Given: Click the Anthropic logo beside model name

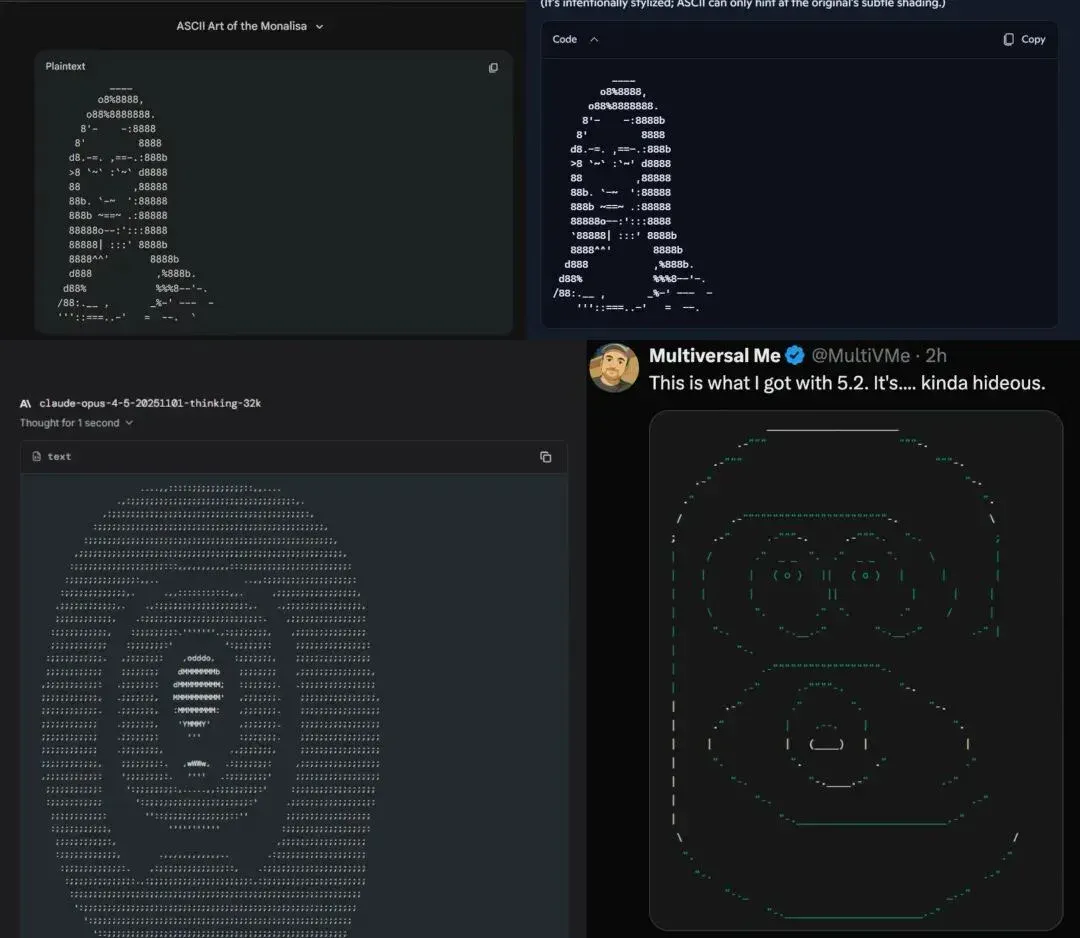Looking at the screenshot, I should point(25,404).
